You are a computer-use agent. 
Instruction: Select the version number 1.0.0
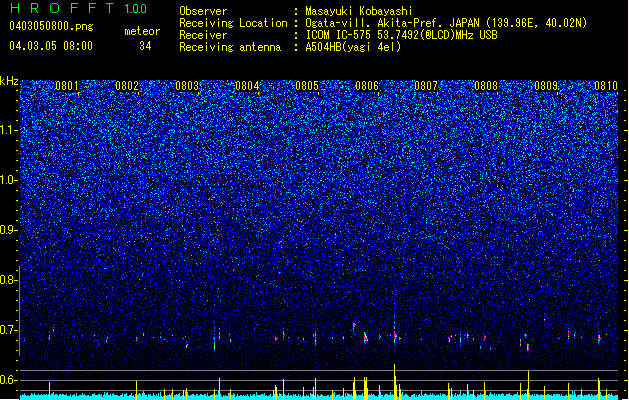[x=136, y=9]
